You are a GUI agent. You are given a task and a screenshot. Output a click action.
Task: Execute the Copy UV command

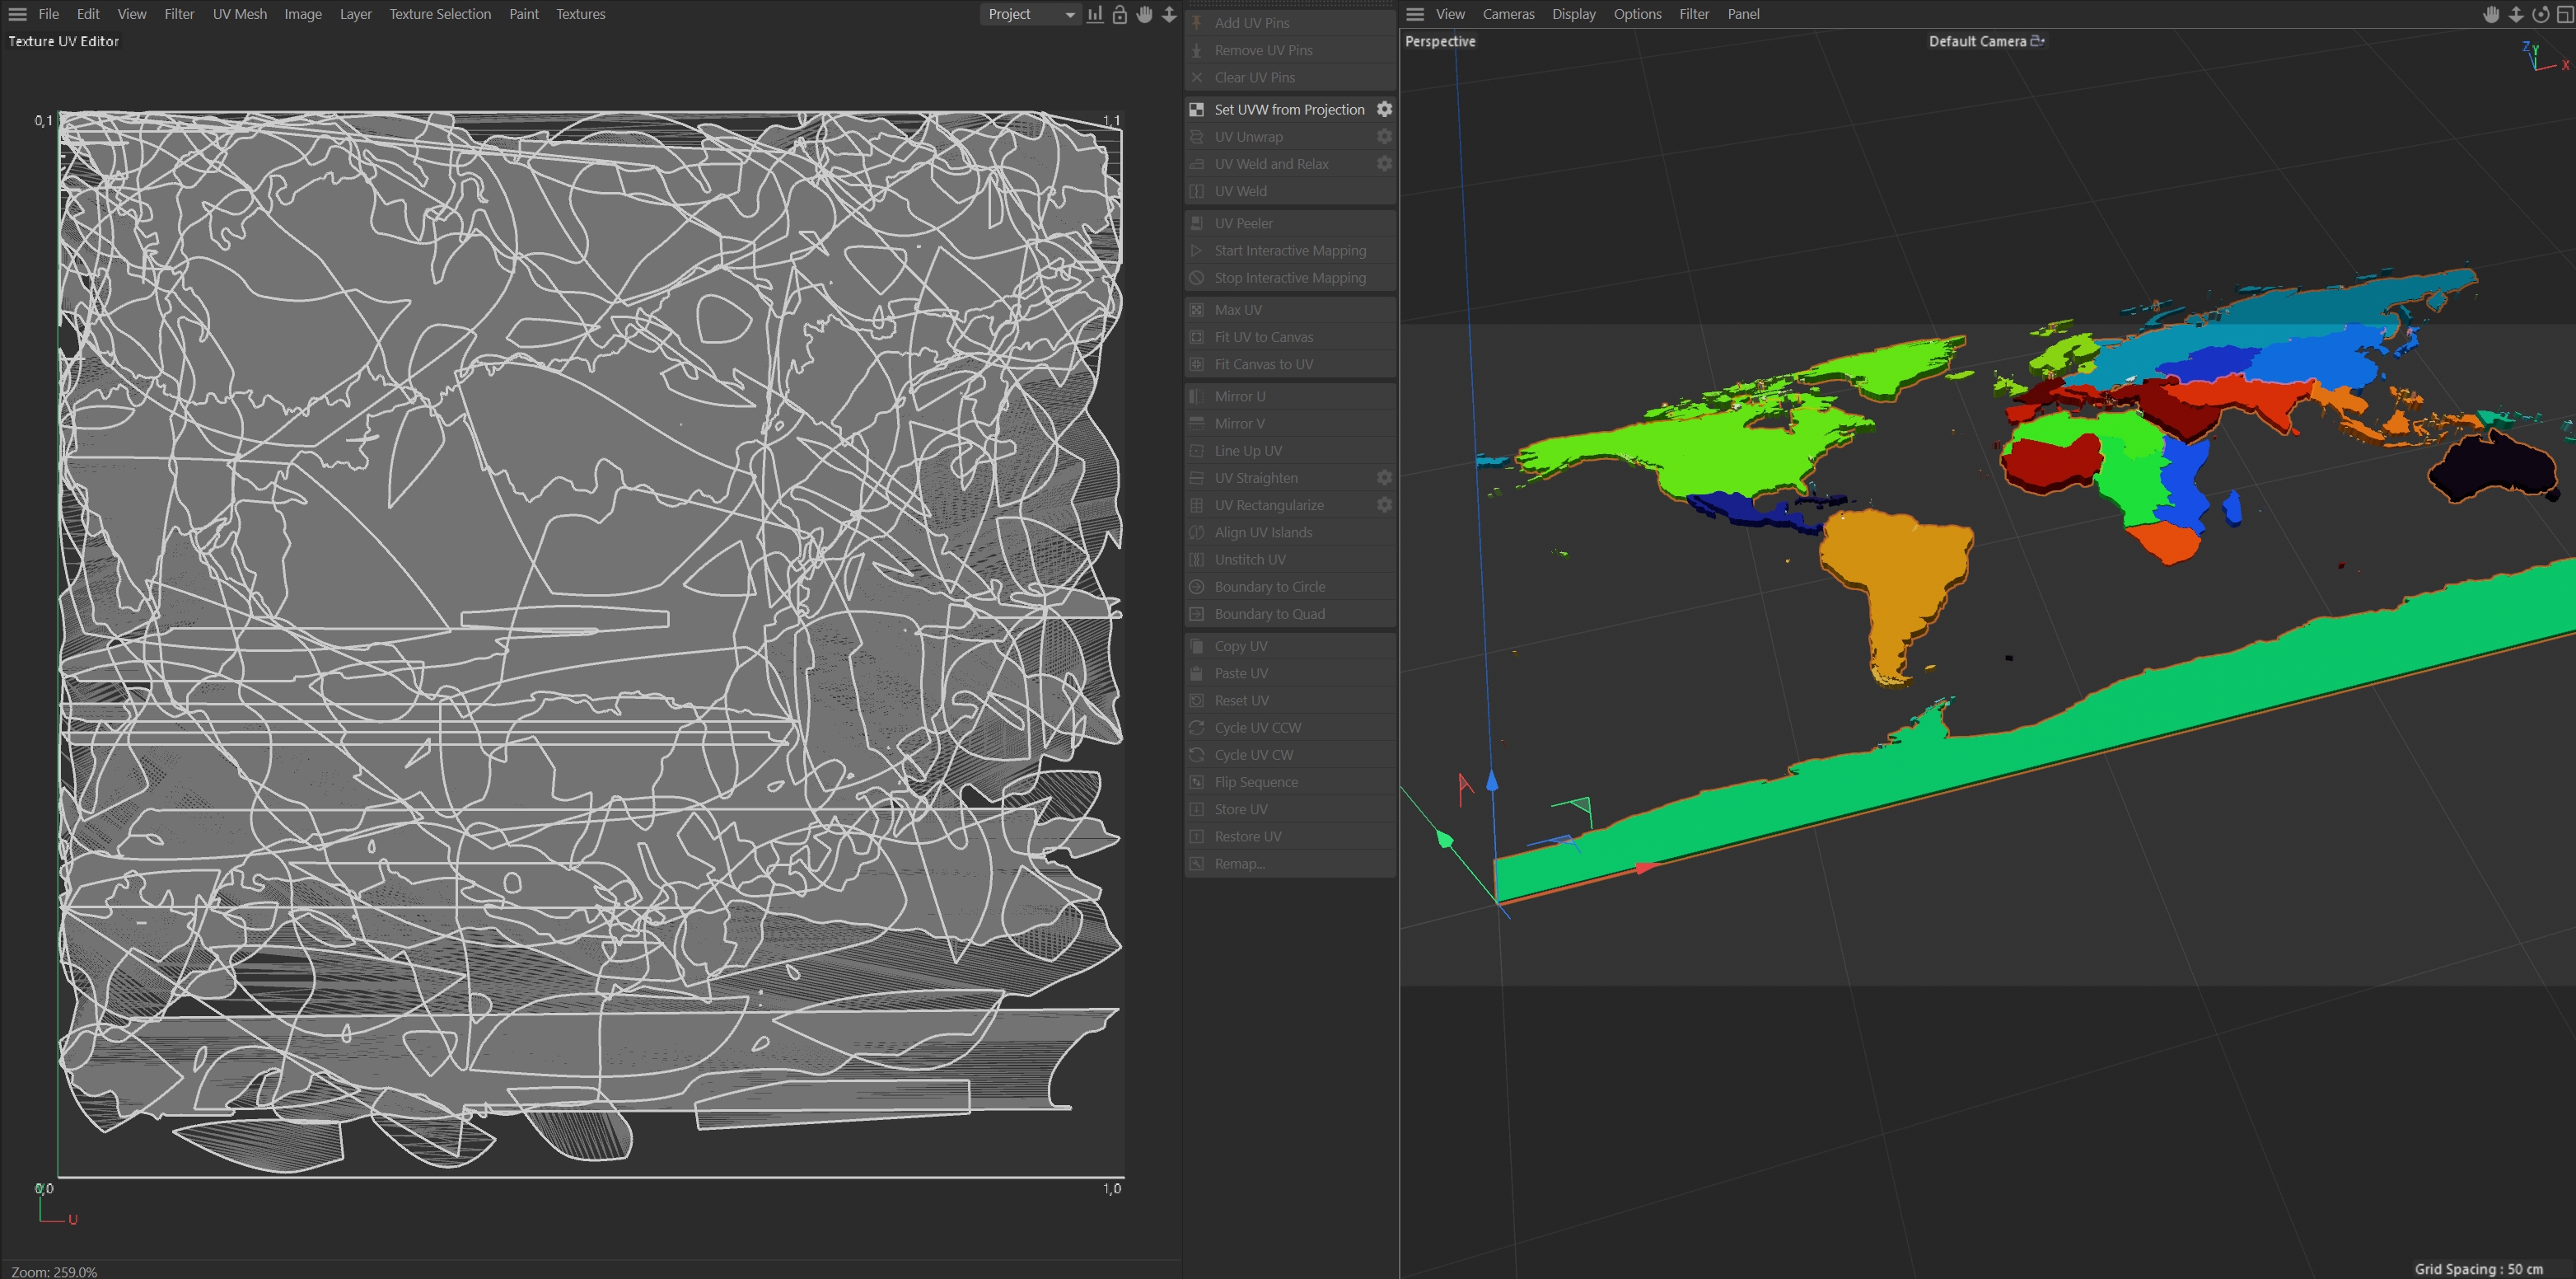tap(1241, 645)
